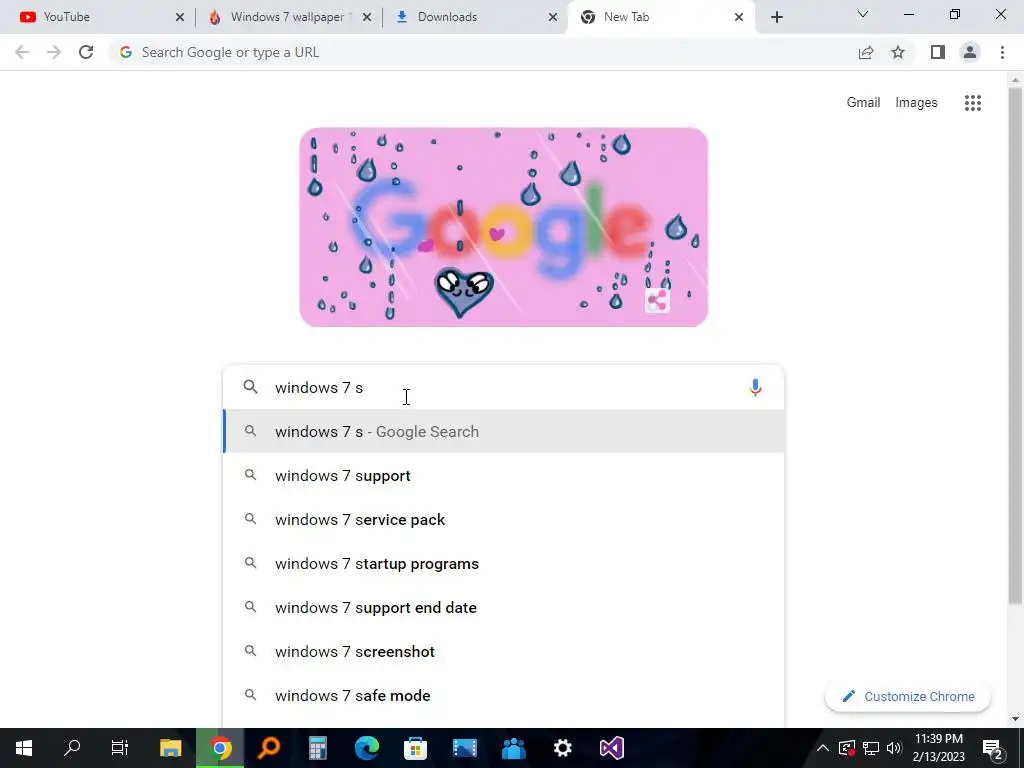This screenshot has width=1024, height=768.
Task: Click the security tray icon with red dot
Action: [846, 748]
